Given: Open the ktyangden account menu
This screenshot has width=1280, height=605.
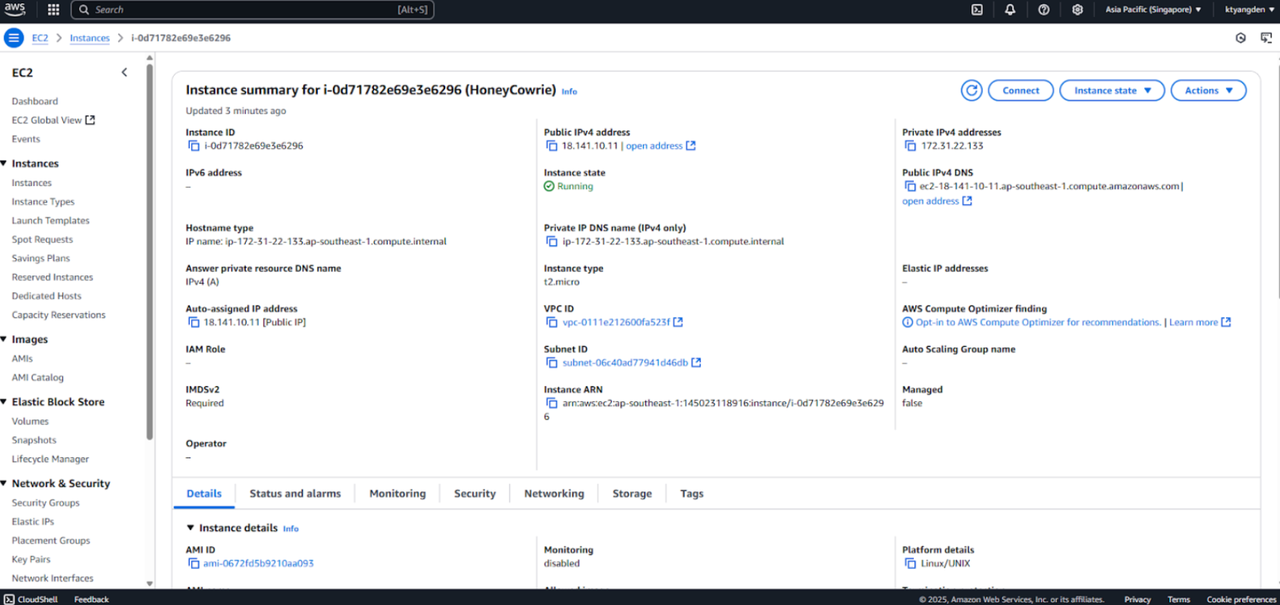Looking at the screenshot, I should [1247, 10].
